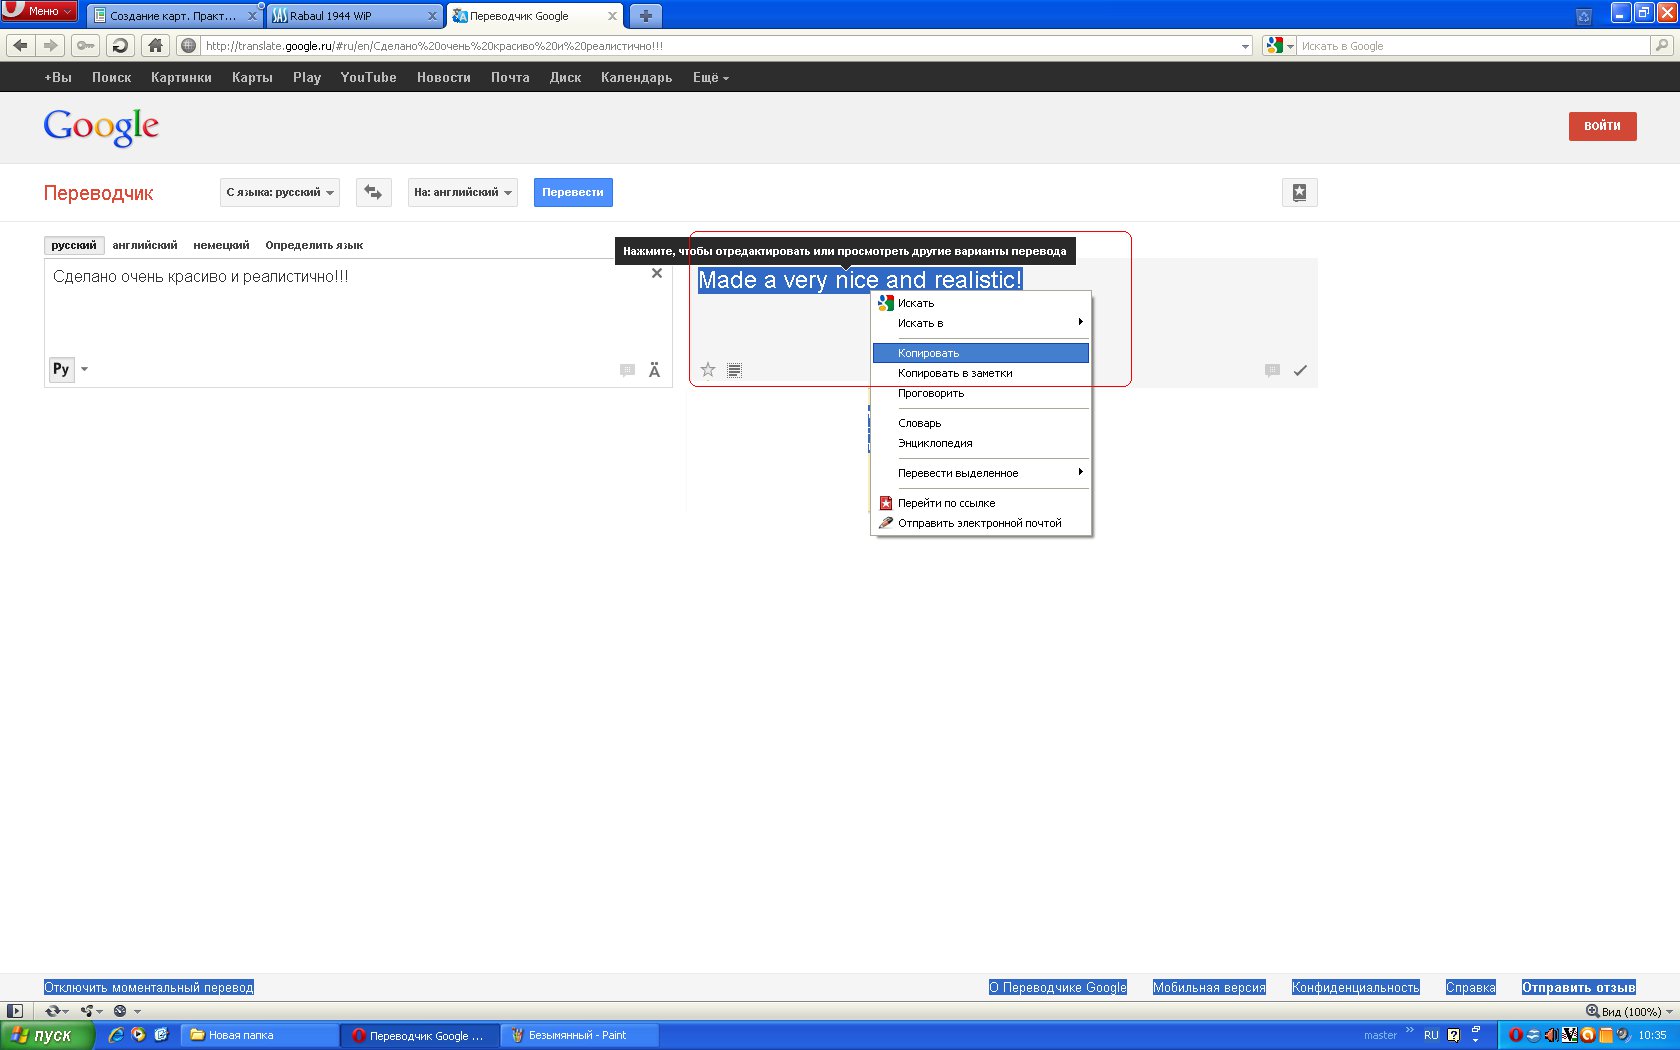Close the Rabaul 1944 WiP tab
This screenshot has height=1050, width=1680.
[432, 16]
